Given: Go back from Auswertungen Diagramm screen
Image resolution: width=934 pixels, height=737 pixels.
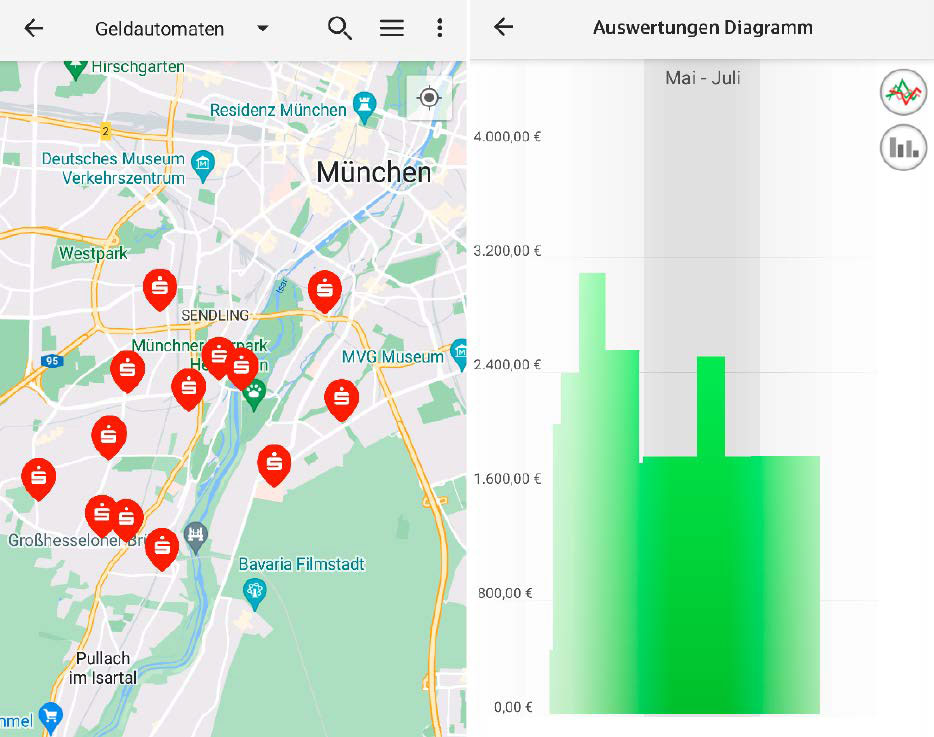Looking at the screenshot, I should coord(504,27).
